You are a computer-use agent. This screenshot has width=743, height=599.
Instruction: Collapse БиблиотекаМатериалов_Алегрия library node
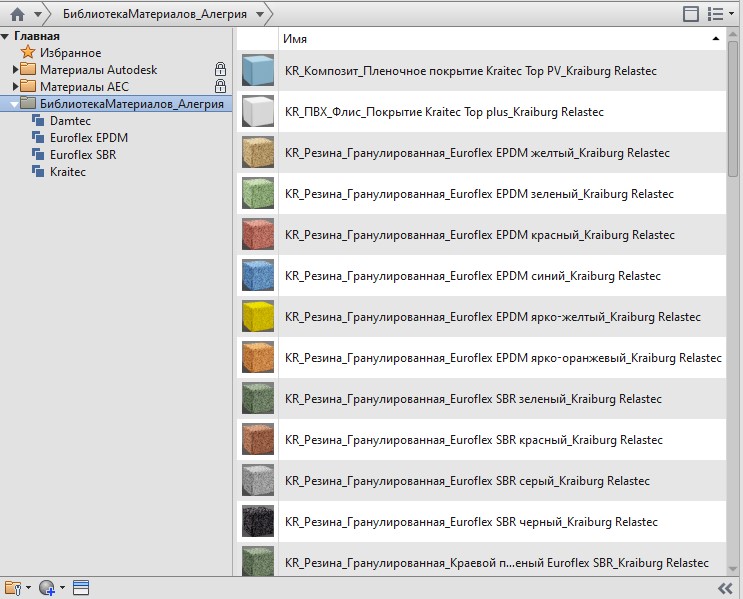click(x=15, y=104)
